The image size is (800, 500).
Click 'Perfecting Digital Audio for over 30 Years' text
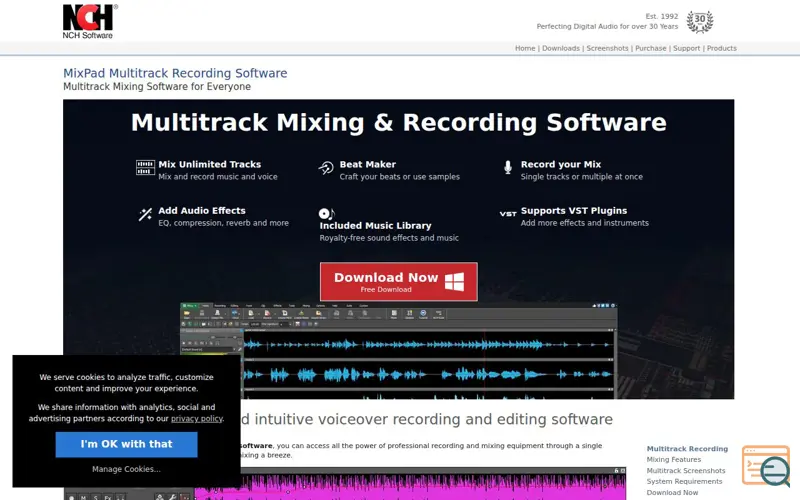click(x=607, y=27)
